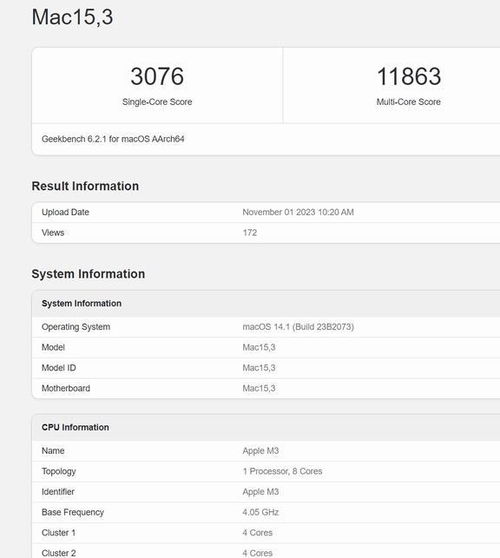Click the Model row value Mac15,3
Screen dimensions: 500x558
tap(259, 347)
